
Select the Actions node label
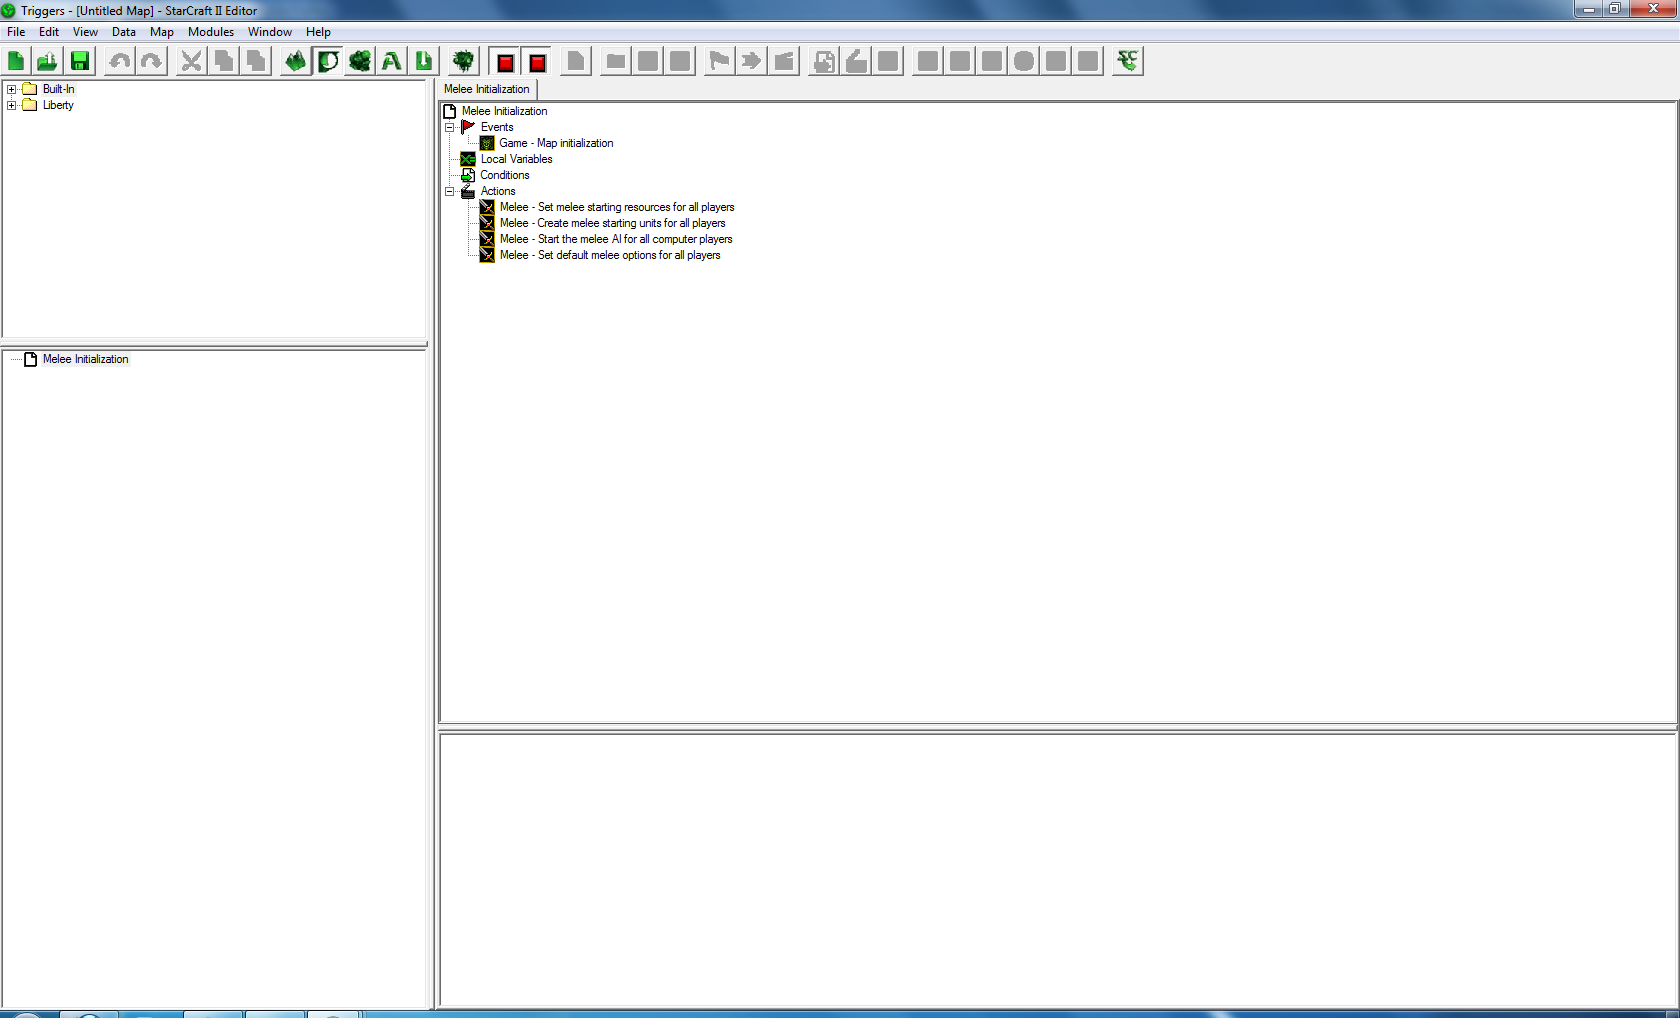pyautogui.click(x=498, y=191)
